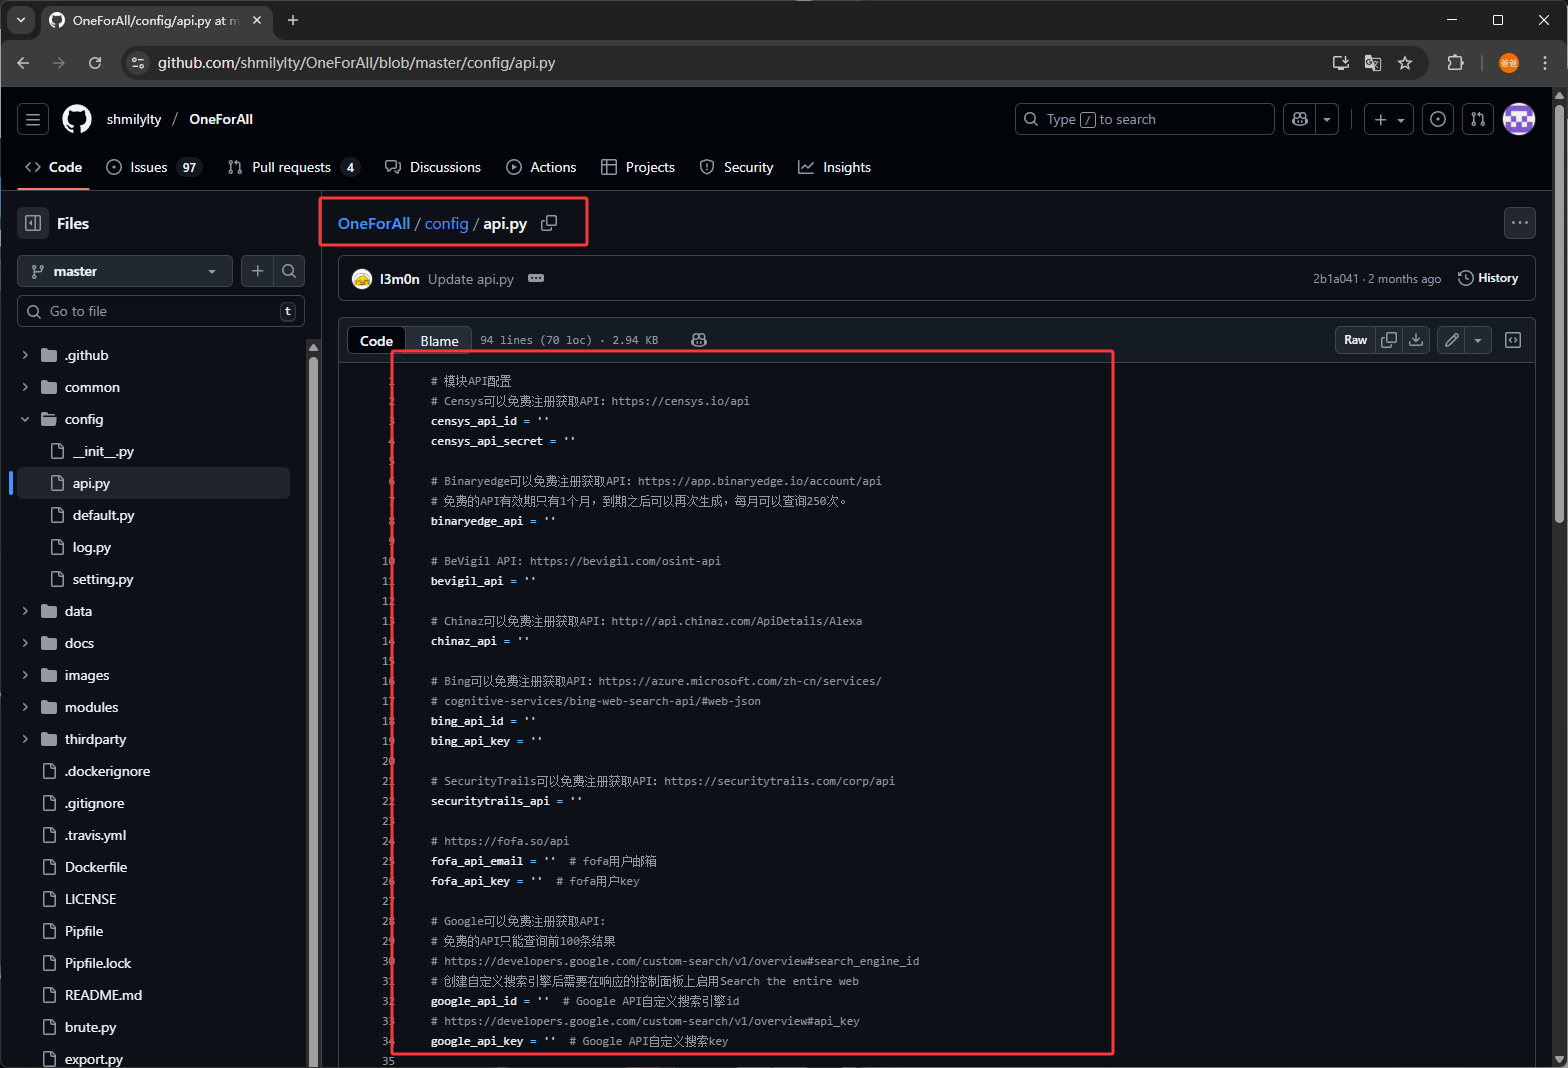Go to the Discussions tab
This screenshot has height=1068, width=1568.
click(x=433, y=167)
